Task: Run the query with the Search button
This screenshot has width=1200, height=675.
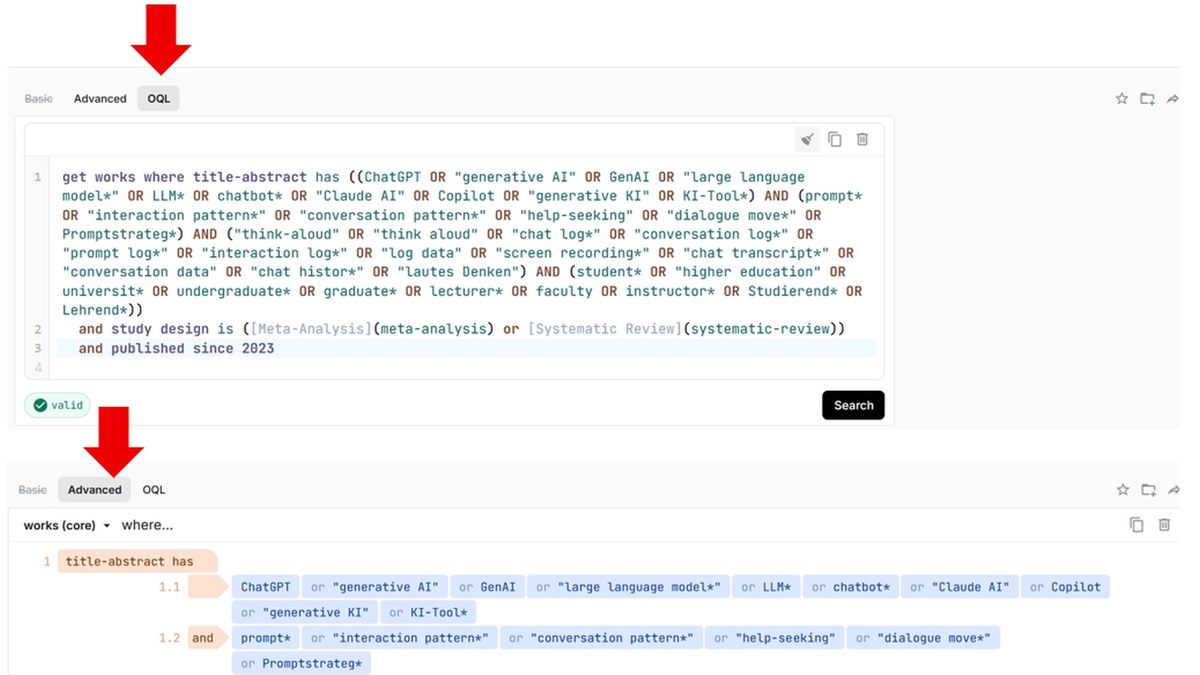Action: coord(853,405)
